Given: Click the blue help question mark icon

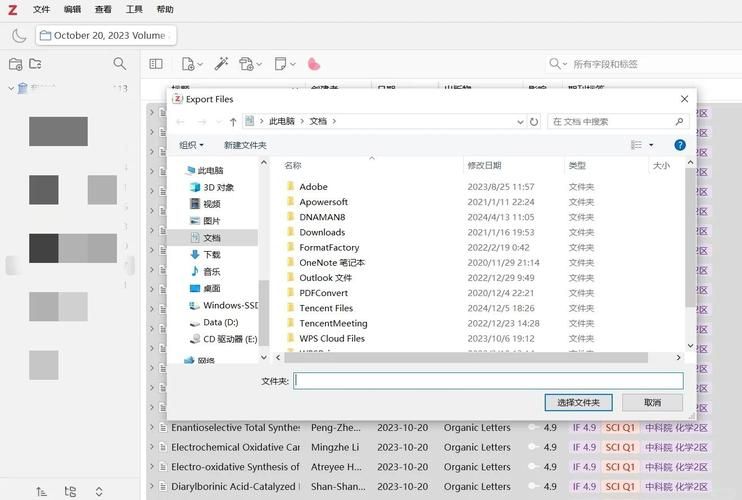Looking at the screenshot, I should (x=680, y=145).
